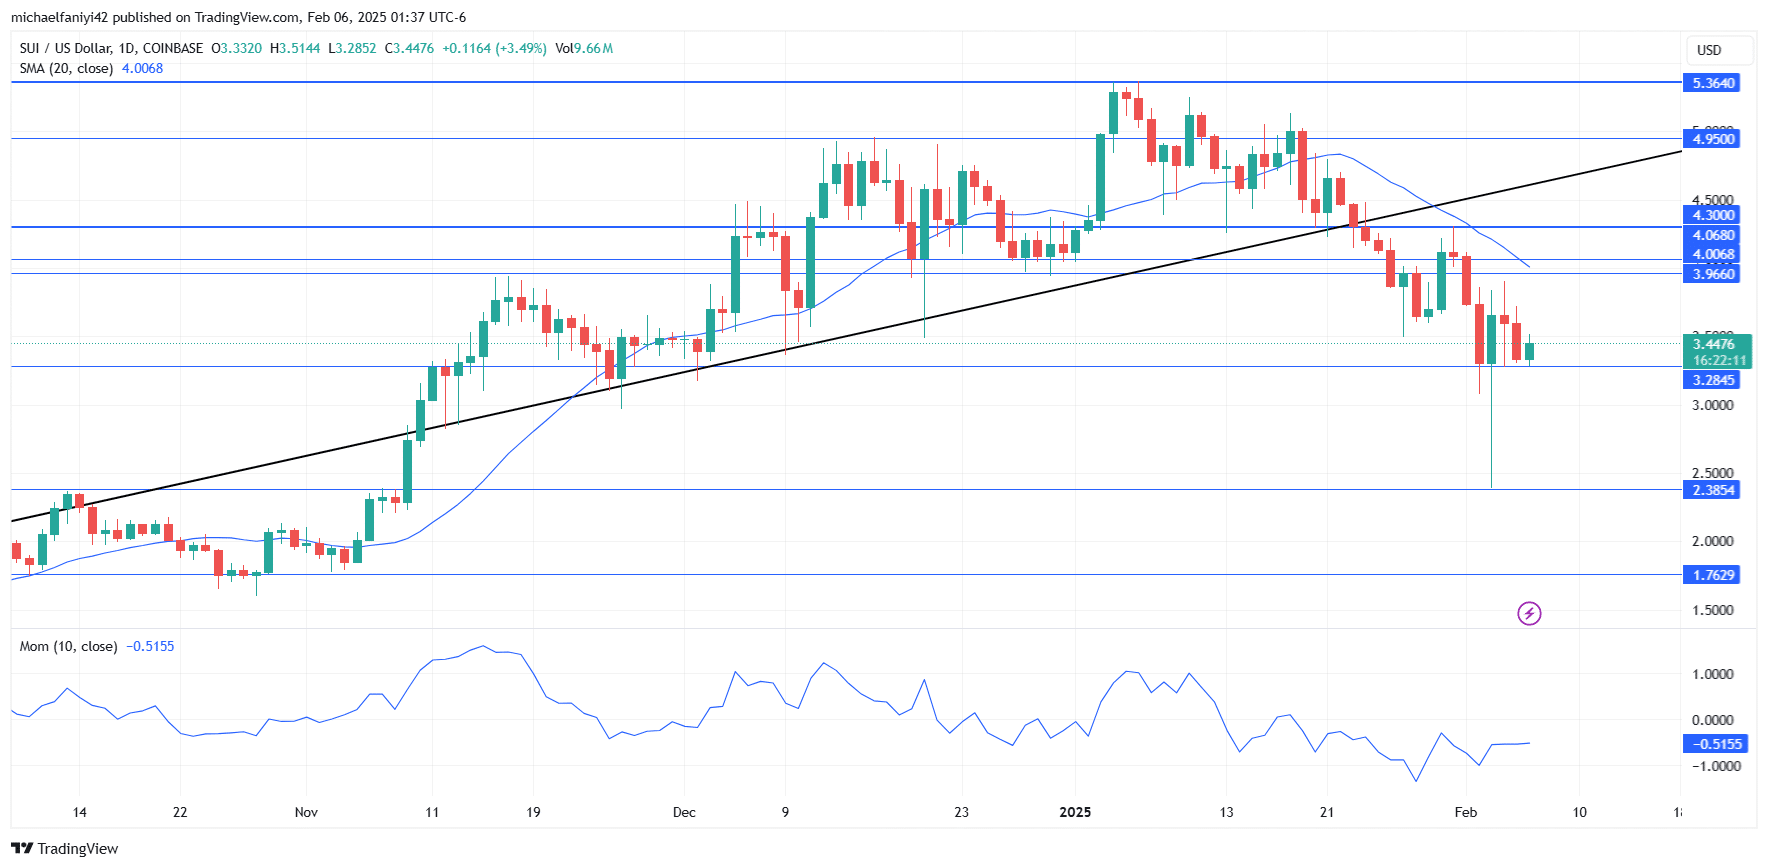The image size is (1768, 868).
Task: Select the 2.3854 price level label
Action: [x=1712, y=490]
